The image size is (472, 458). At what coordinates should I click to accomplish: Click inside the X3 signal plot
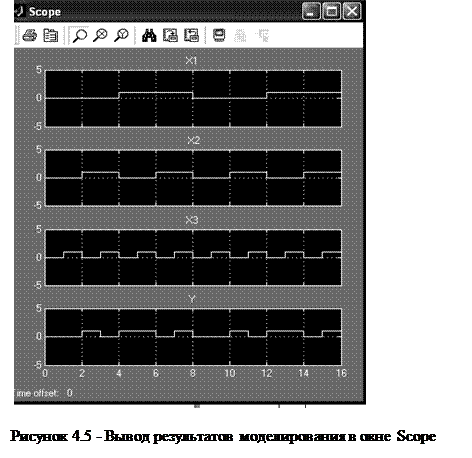pyautogui.click(x=193, y=257)
